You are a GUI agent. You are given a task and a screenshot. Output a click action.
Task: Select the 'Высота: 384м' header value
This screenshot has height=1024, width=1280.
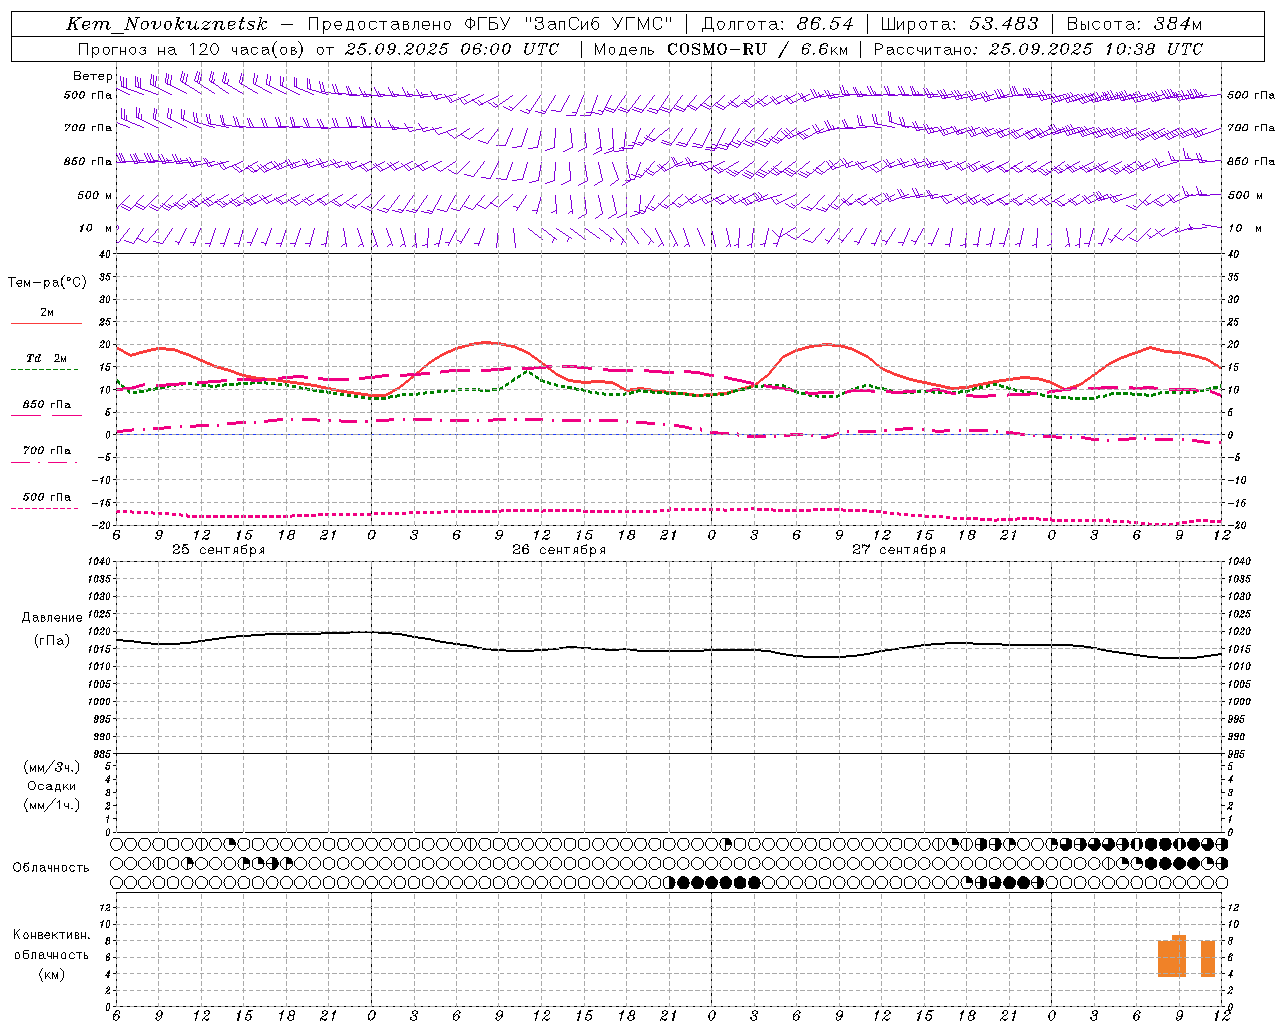(x=1134, y=24)
